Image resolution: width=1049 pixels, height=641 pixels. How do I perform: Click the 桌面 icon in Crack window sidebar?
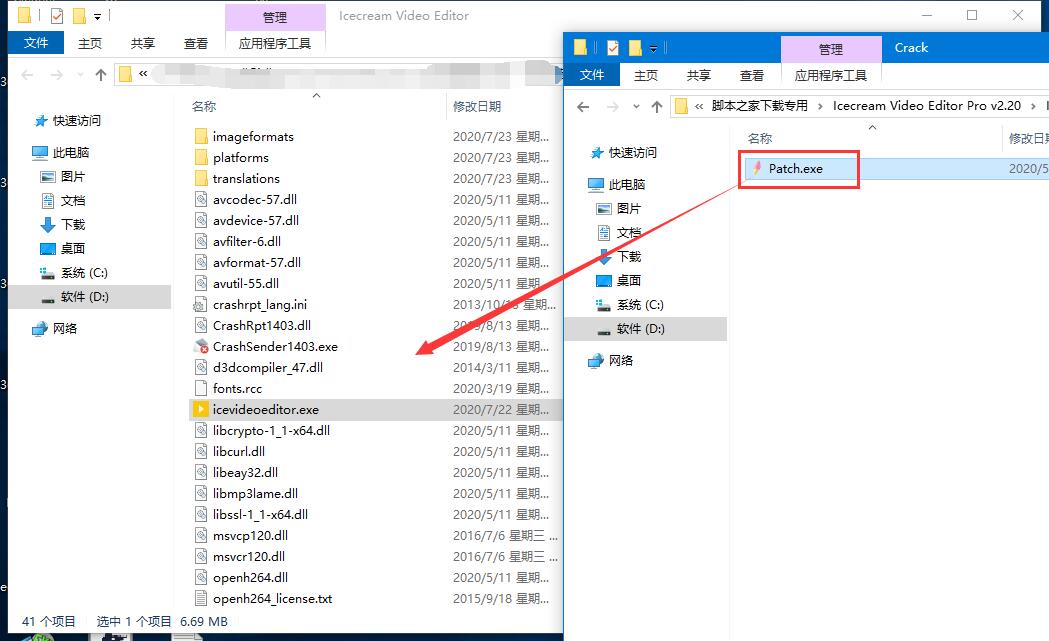[x=603, y=280]
